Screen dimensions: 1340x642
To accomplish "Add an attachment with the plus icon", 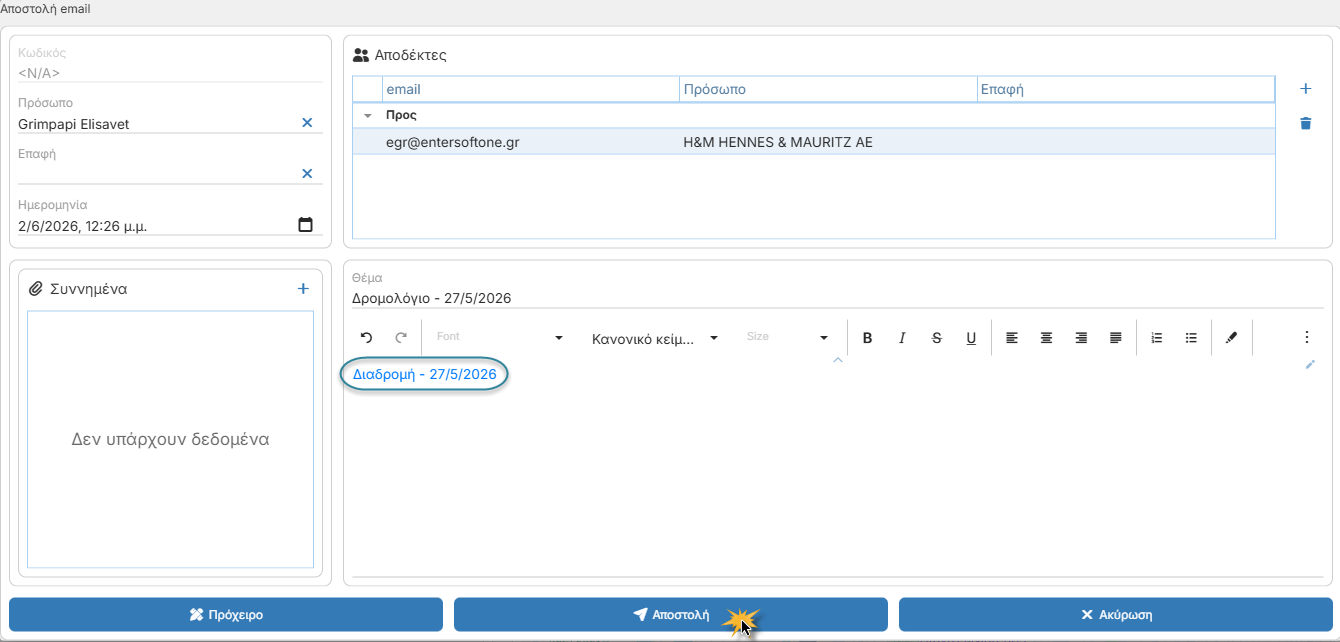I will click(x=304, y=289).
